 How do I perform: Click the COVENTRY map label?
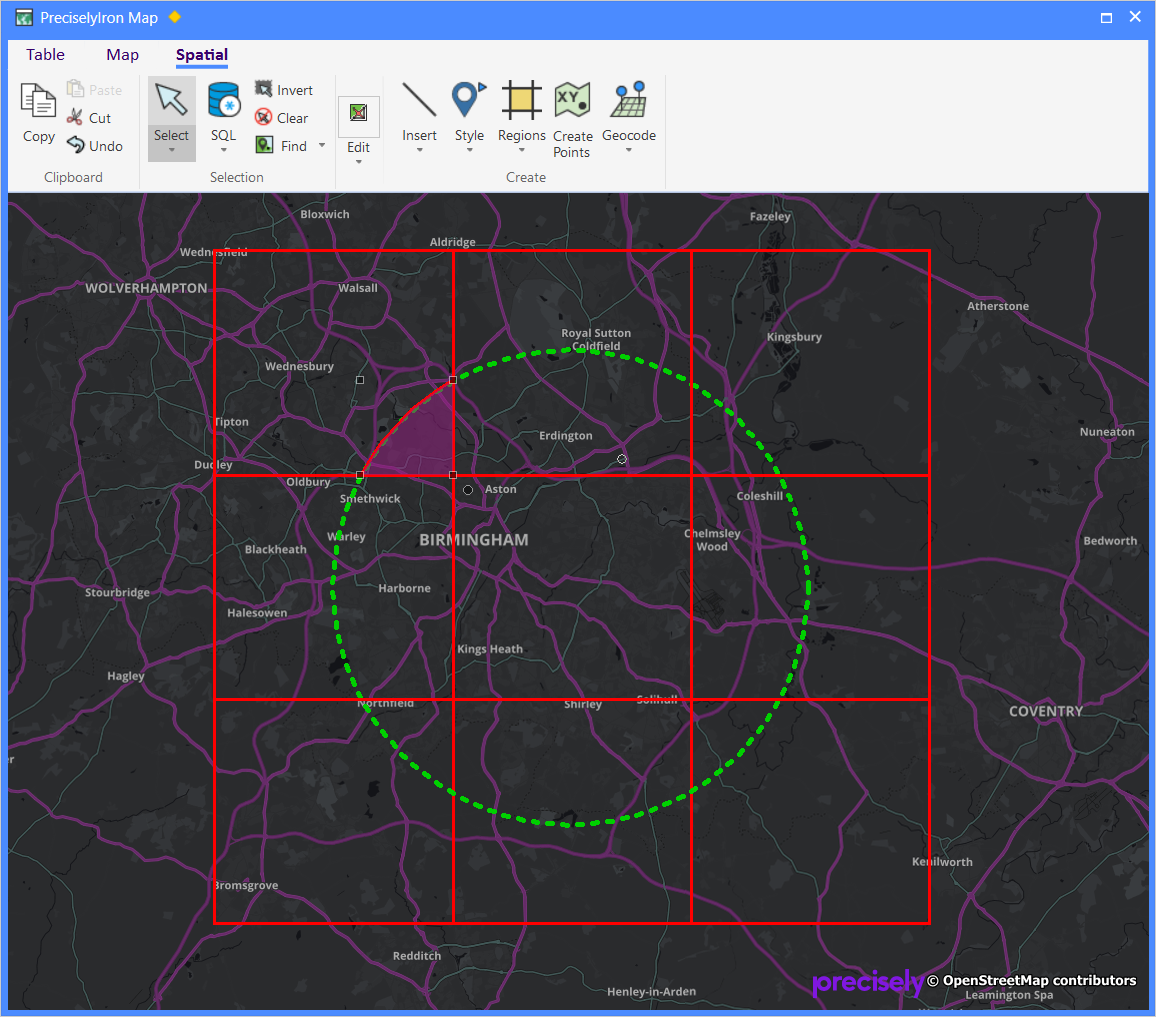pos(1045,711)
